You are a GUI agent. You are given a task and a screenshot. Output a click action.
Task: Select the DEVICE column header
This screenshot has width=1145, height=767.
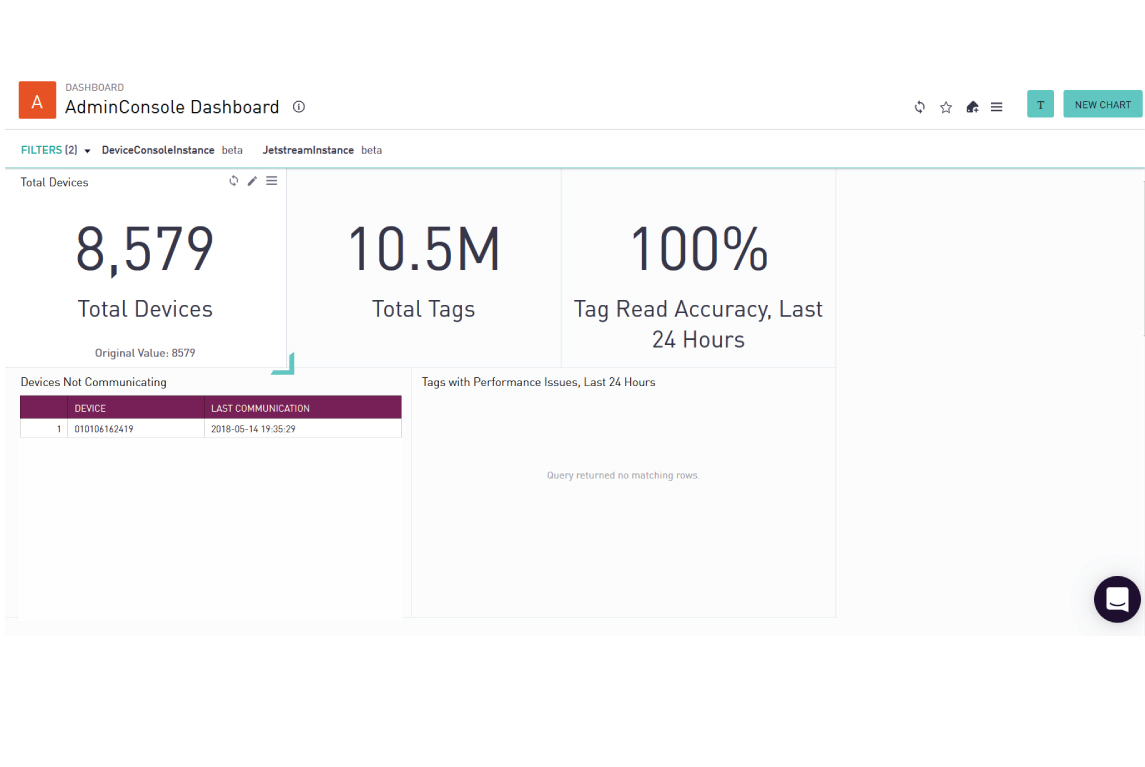point(89,407)
